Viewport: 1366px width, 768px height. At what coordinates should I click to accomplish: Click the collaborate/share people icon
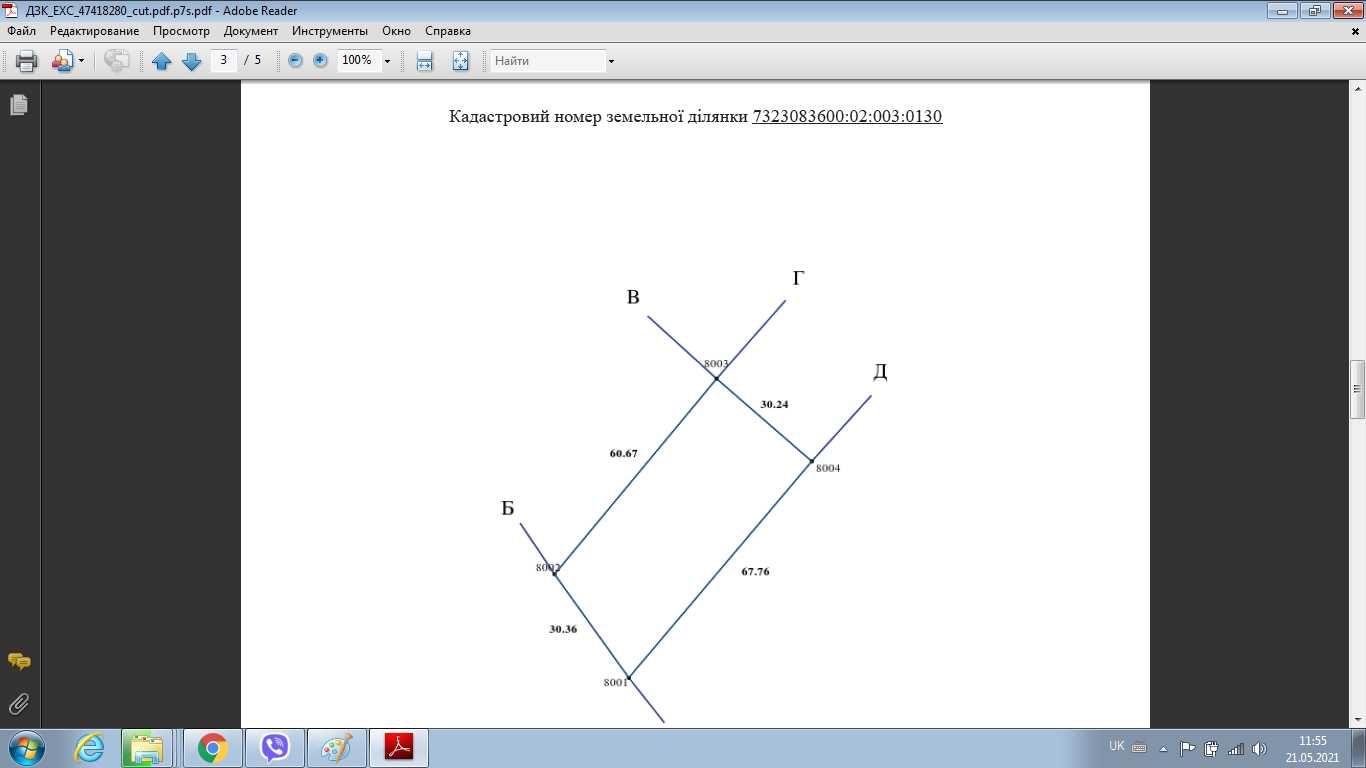61,61
